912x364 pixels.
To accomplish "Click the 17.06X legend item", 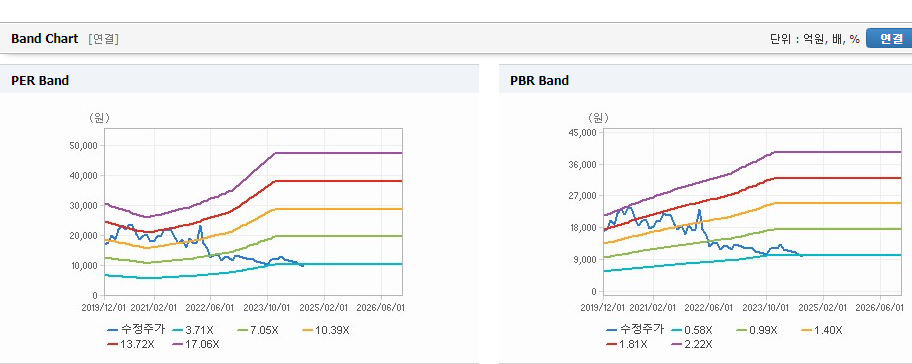I will coord(195,344).
